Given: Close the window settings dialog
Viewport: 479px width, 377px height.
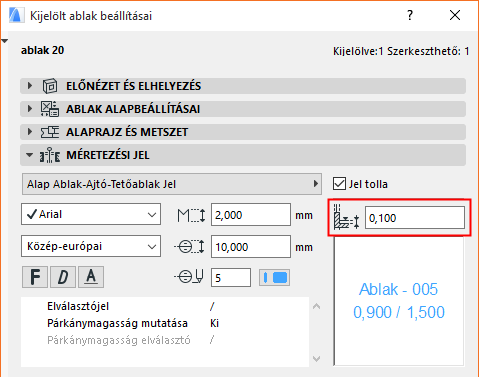Looking at the screenshot, I should tap(455, 15).
